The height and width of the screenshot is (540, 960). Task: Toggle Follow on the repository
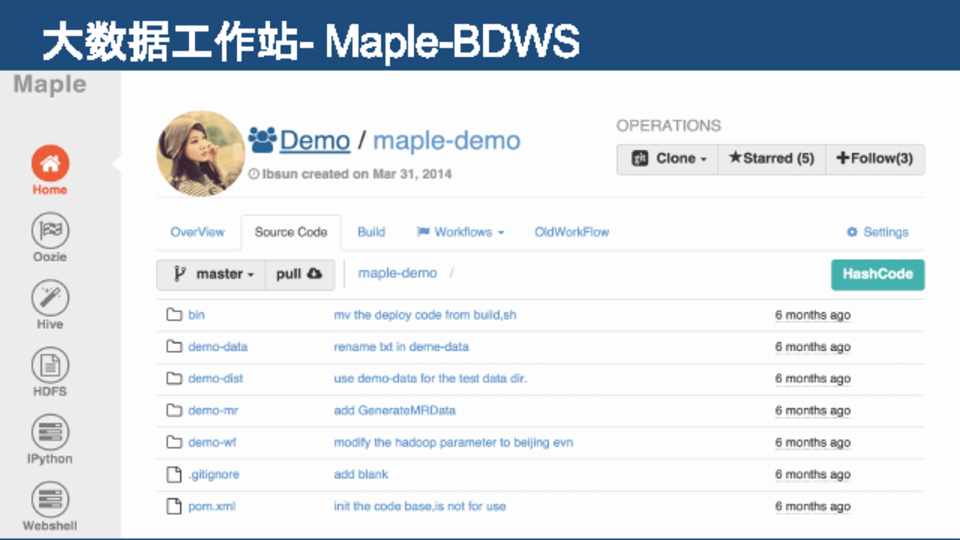874,159
